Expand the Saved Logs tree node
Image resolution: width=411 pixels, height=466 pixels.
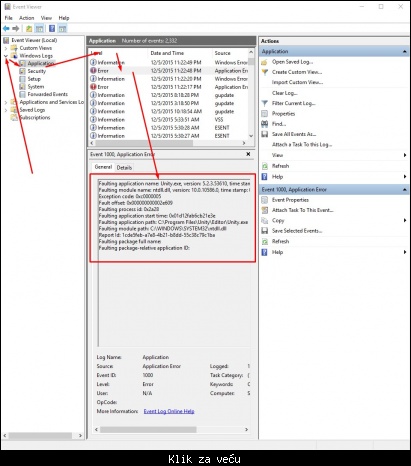coord(6,110)
